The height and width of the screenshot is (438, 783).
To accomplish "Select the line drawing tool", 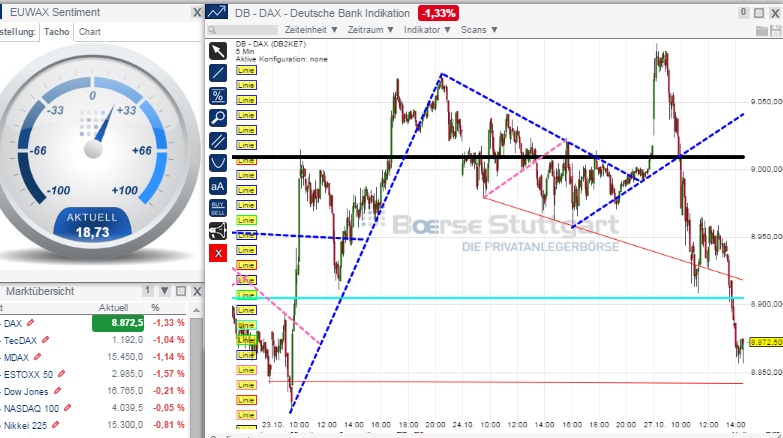I will coord(218,73).
